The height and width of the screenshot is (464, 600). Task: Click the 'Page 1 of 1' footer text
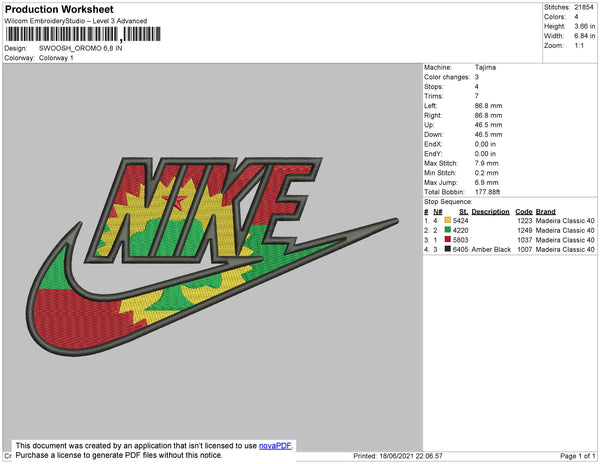[578, 456]
